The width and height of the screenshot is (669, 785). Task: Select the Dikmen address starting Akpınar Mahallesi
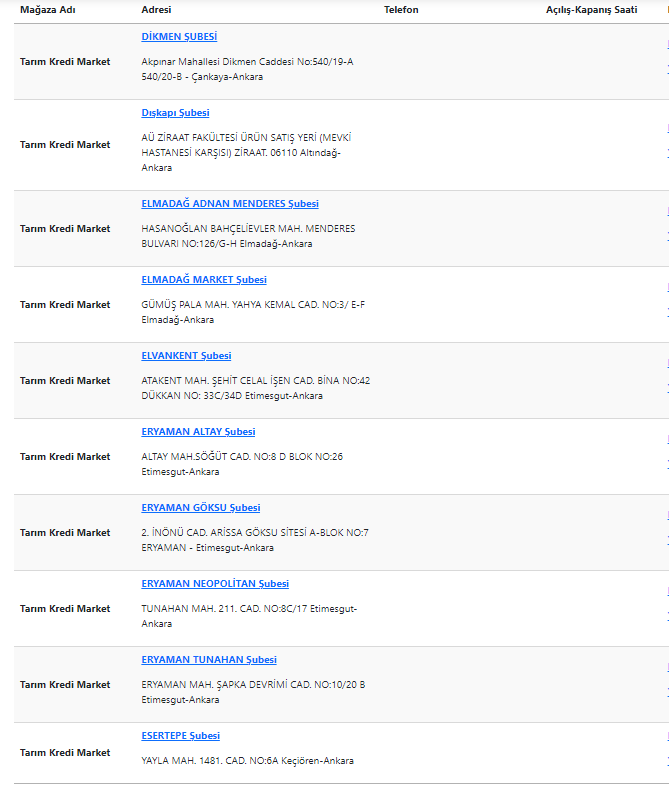click(247, 69)
